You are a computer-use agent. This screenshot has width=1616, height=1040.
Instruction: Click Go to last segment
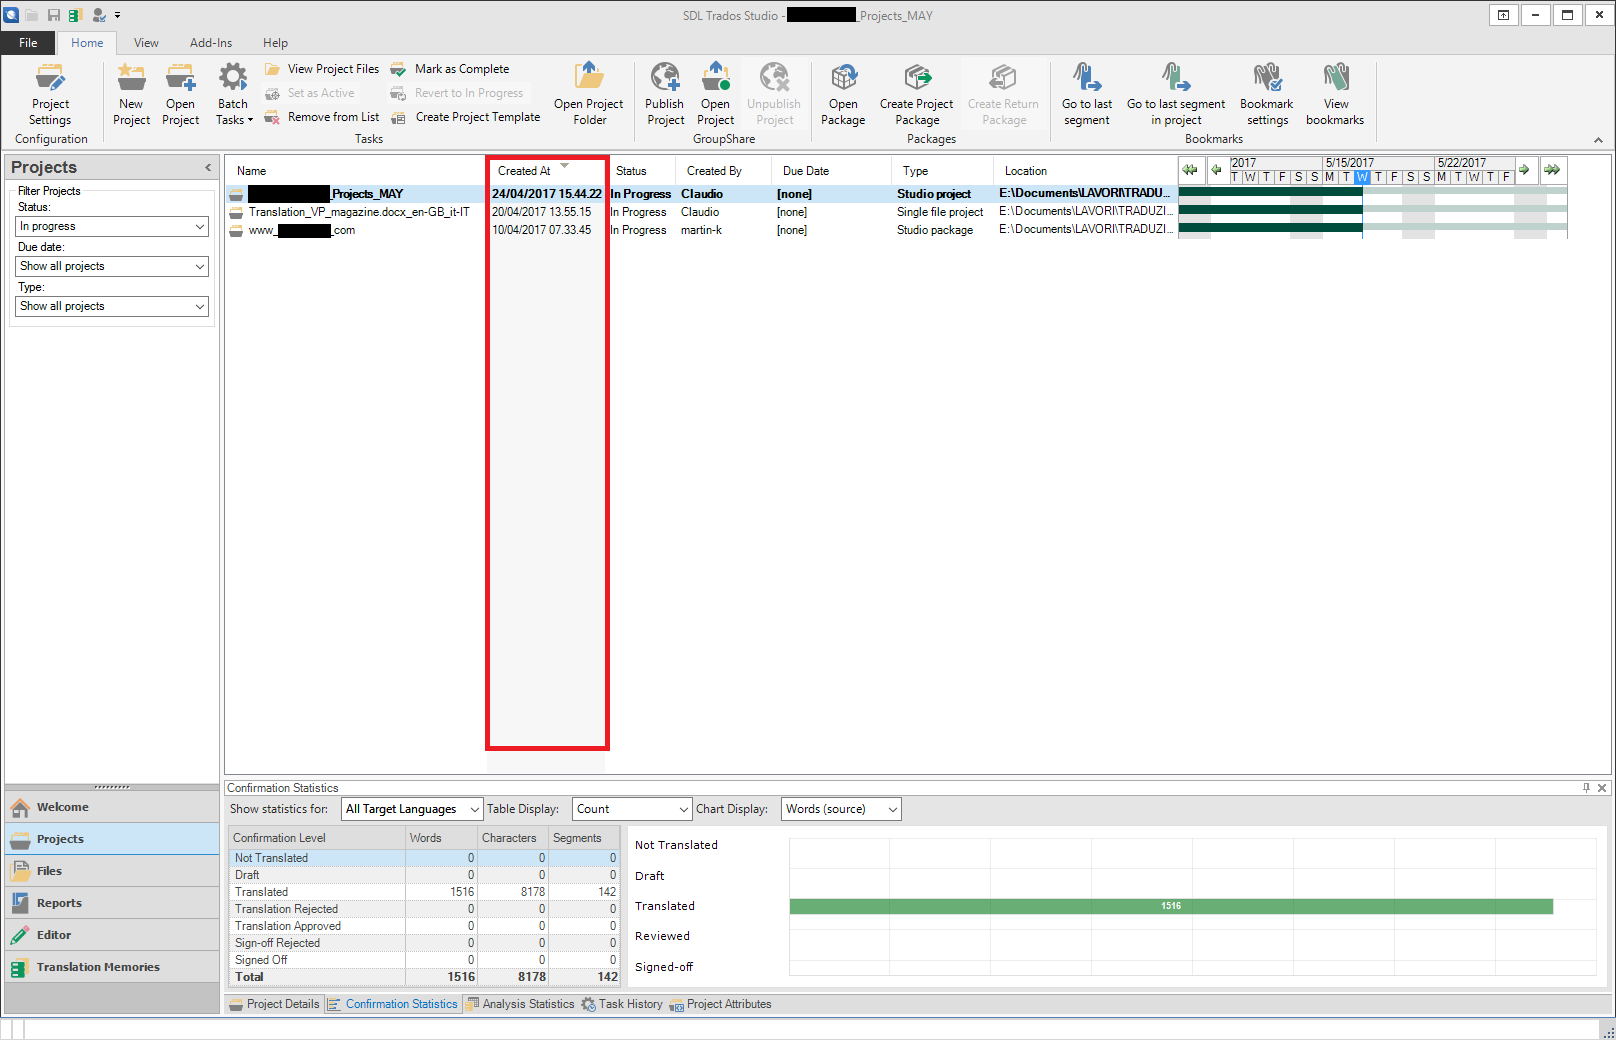pyautogui.click(x=1087, y=95)
